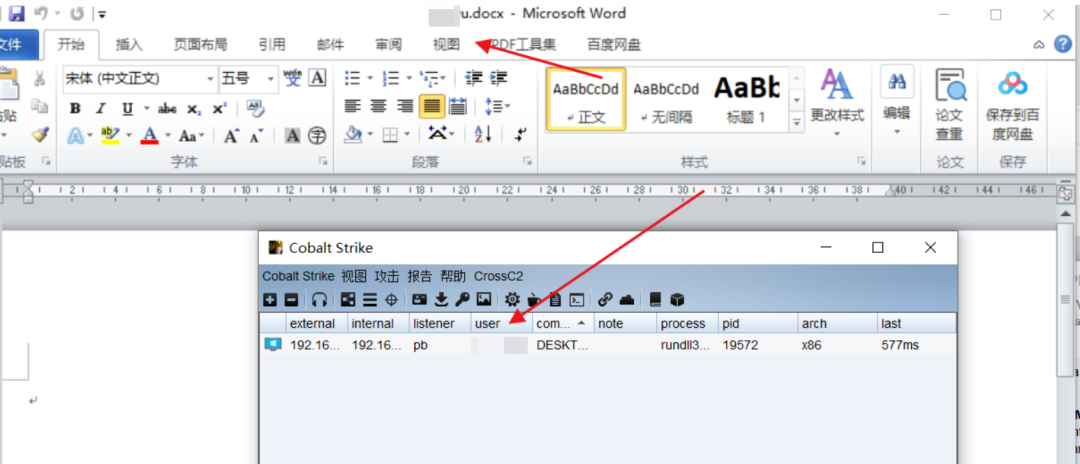
Task: Show Cobalt Strike targets crosshair icon
Action: point(391,299)
